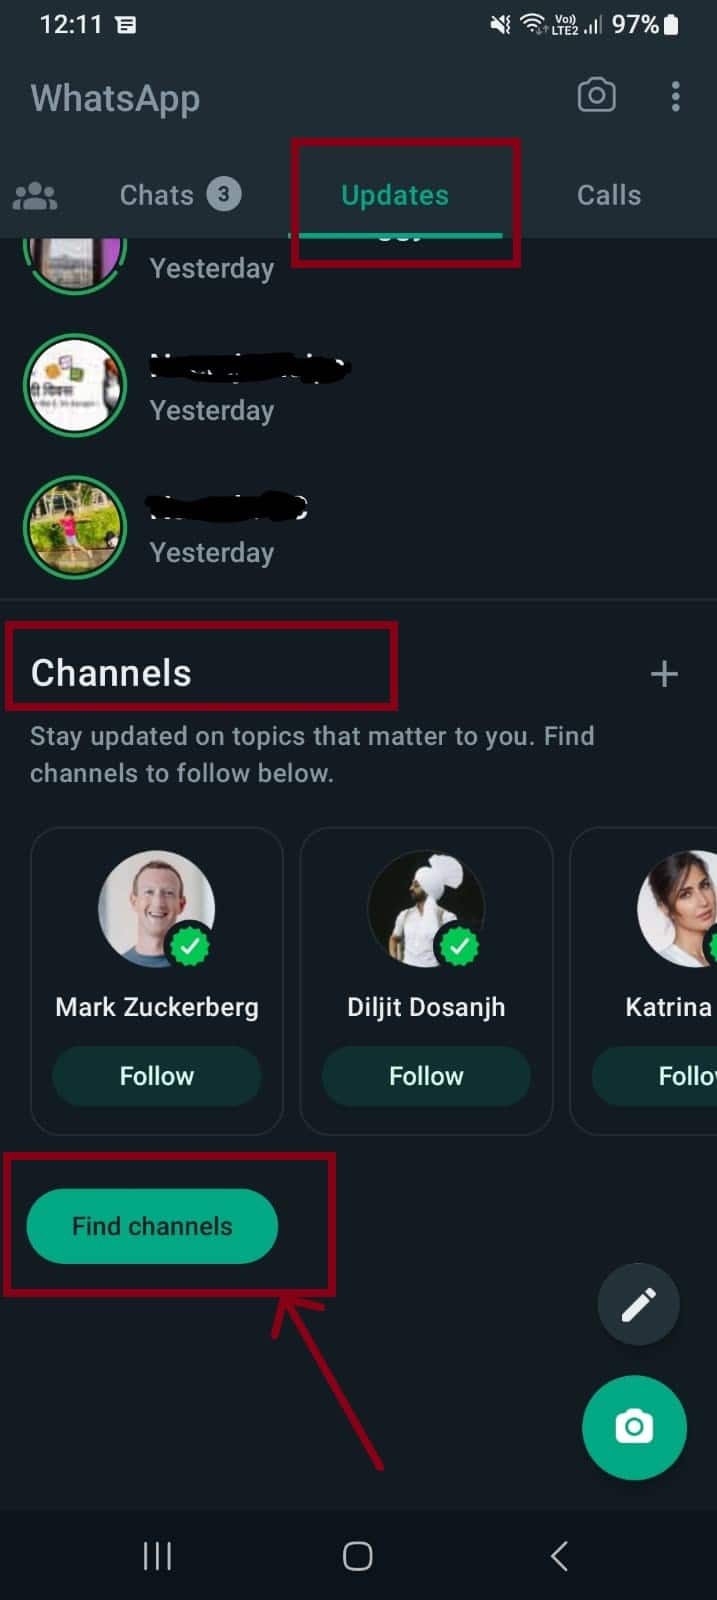717x1600 pixels.
Task: View the status with the garden photo
Action: 75,527
